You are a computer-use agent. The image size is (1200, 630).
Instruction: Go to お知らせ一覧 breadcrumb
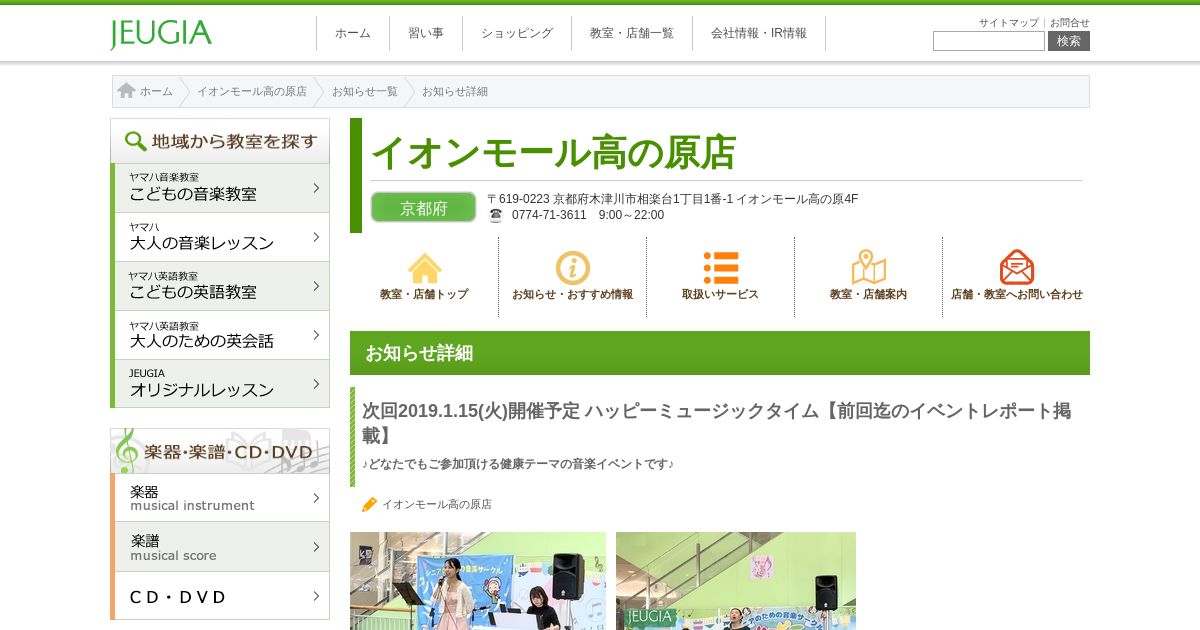365,91
